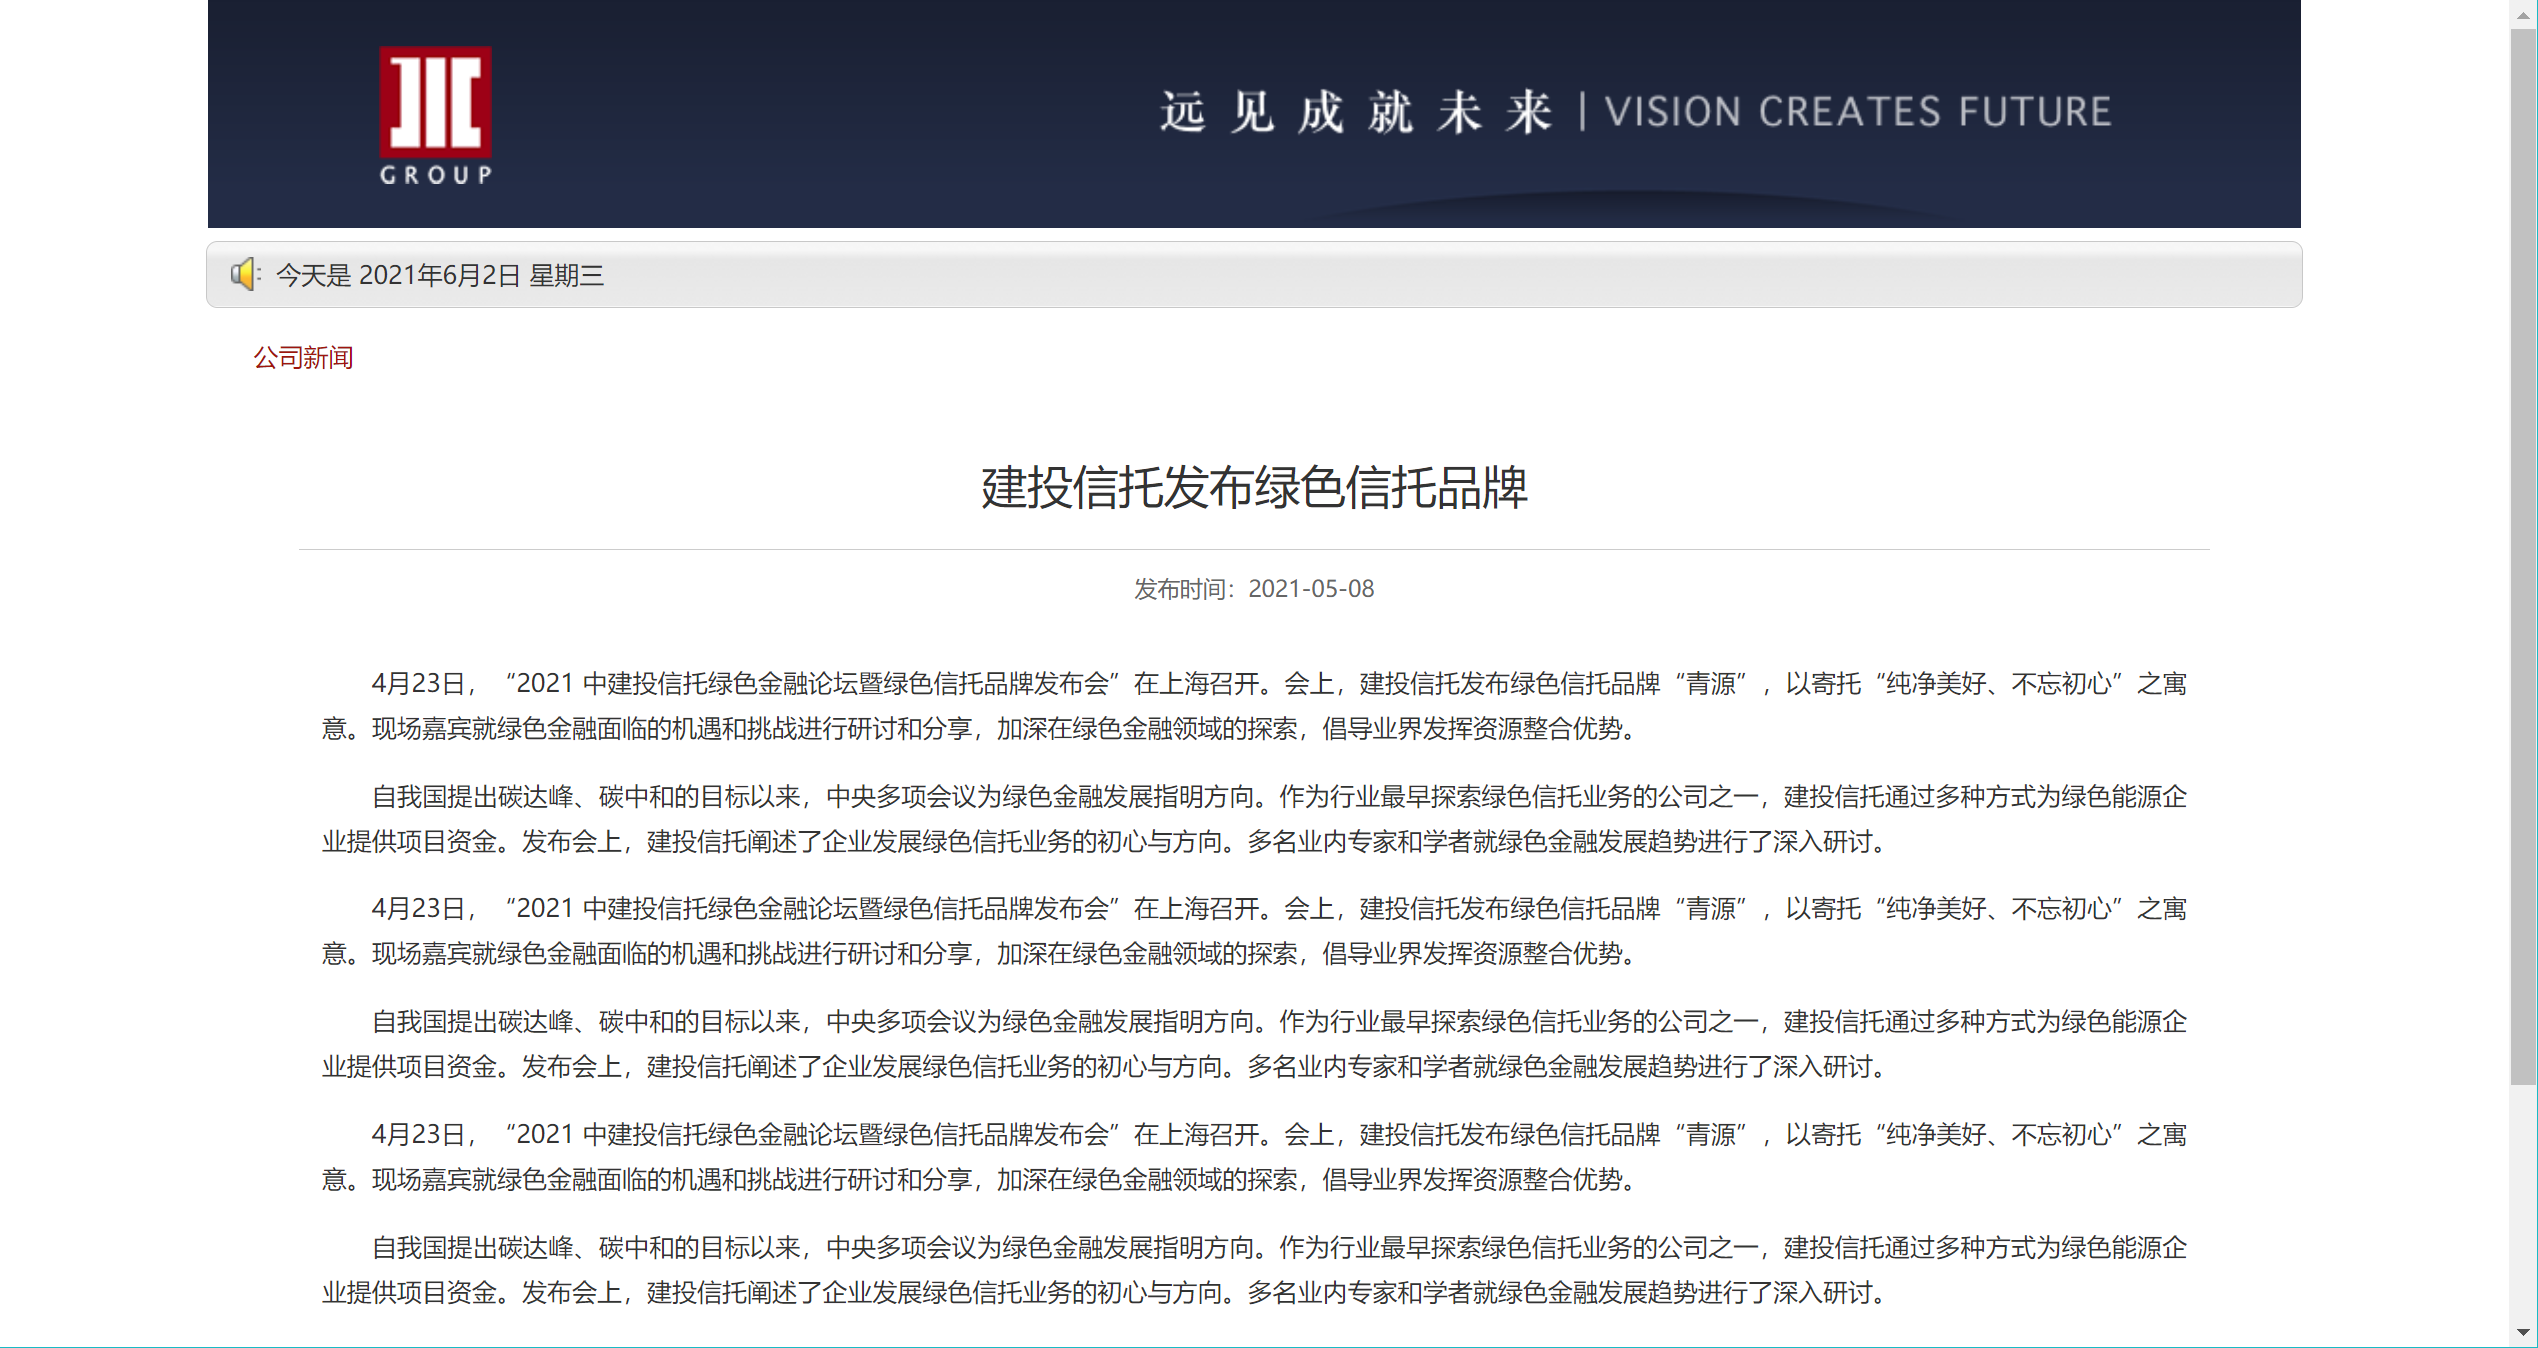Click empty scrollbar track below the thumb

(x=2523, y=1200)
